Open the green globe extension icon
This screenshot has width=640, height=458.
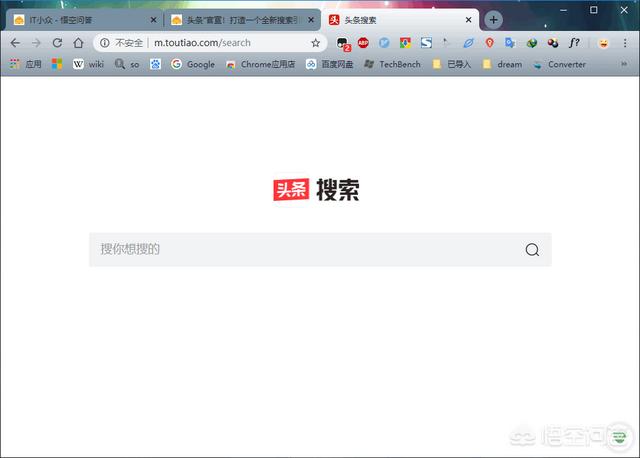point(531,42)
